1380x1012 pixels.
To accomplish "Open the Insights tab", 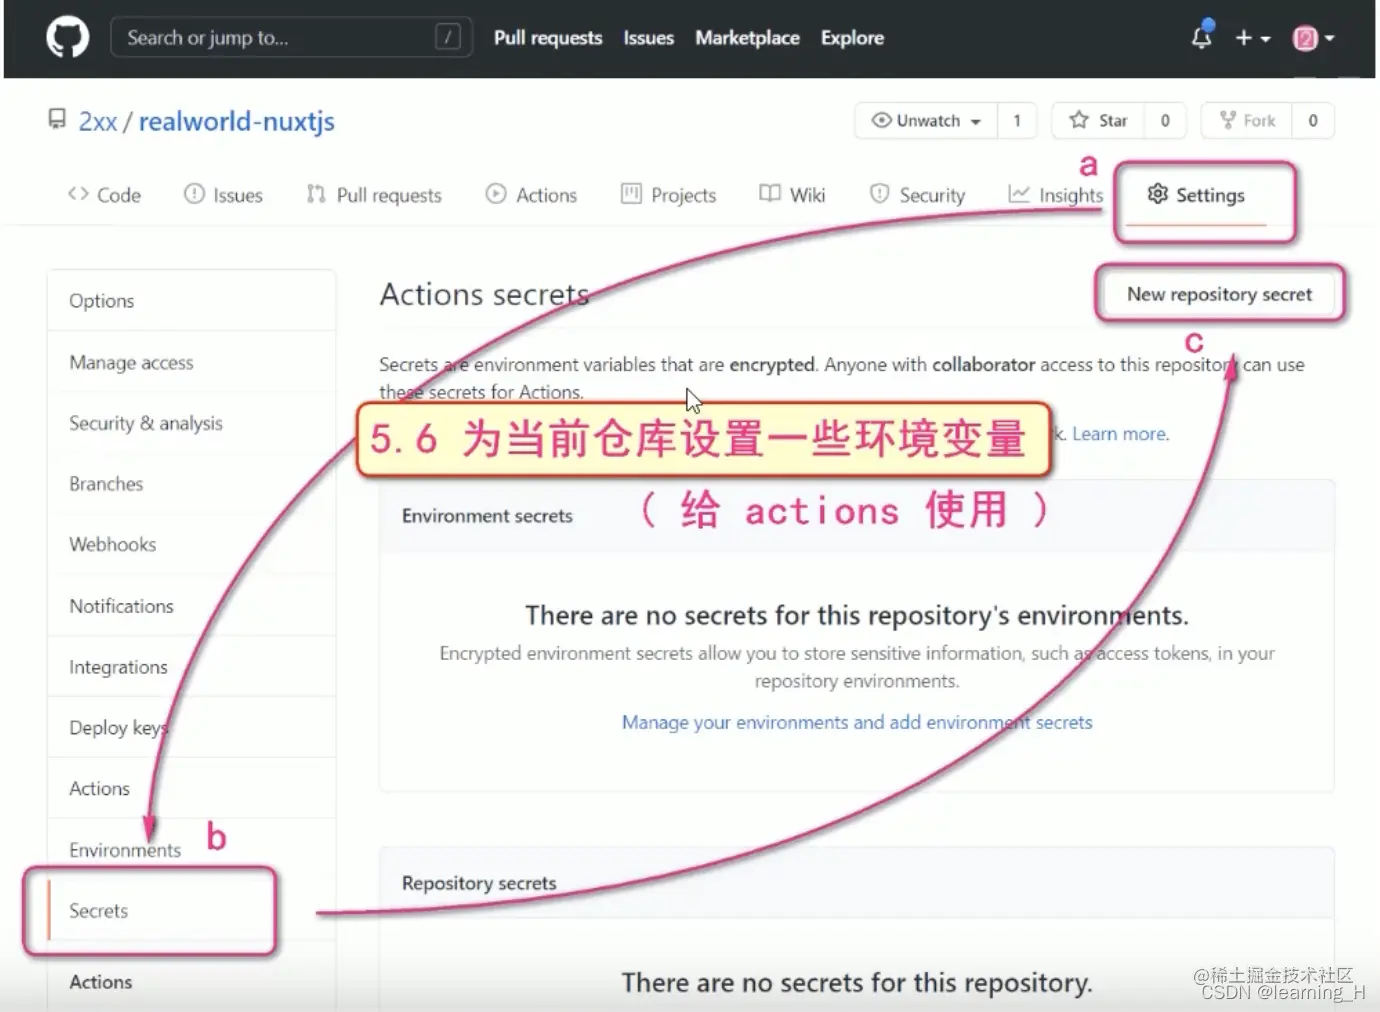I will [x=1055, y=195].
